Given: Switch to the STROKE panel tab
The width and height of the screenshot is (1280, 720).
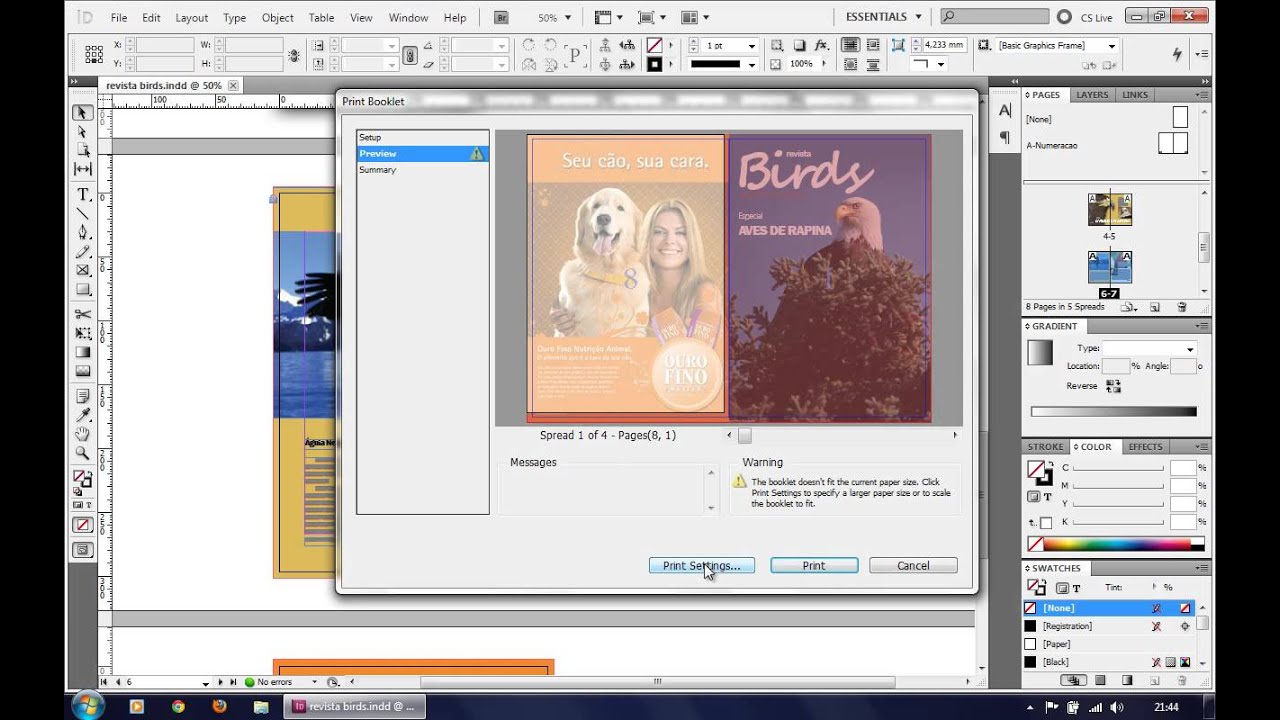Looking at the screenshot, I should click(1046, 447).
